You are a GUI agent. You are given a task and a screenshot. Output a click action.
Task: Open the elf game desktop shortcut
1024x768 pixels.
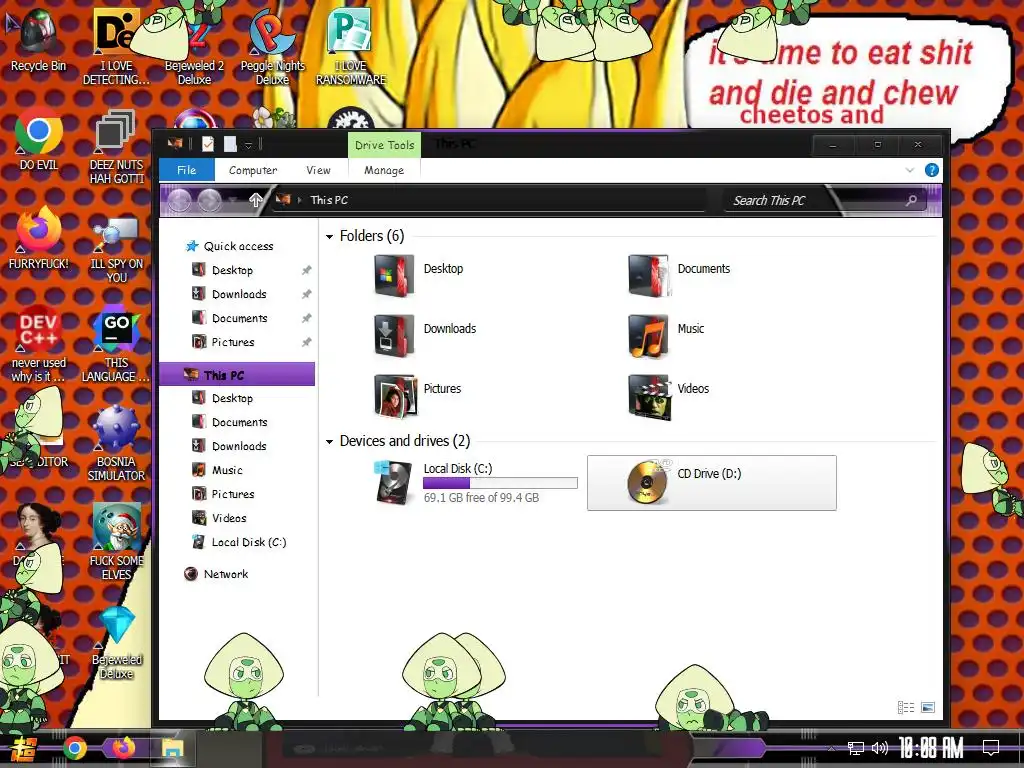116,542
